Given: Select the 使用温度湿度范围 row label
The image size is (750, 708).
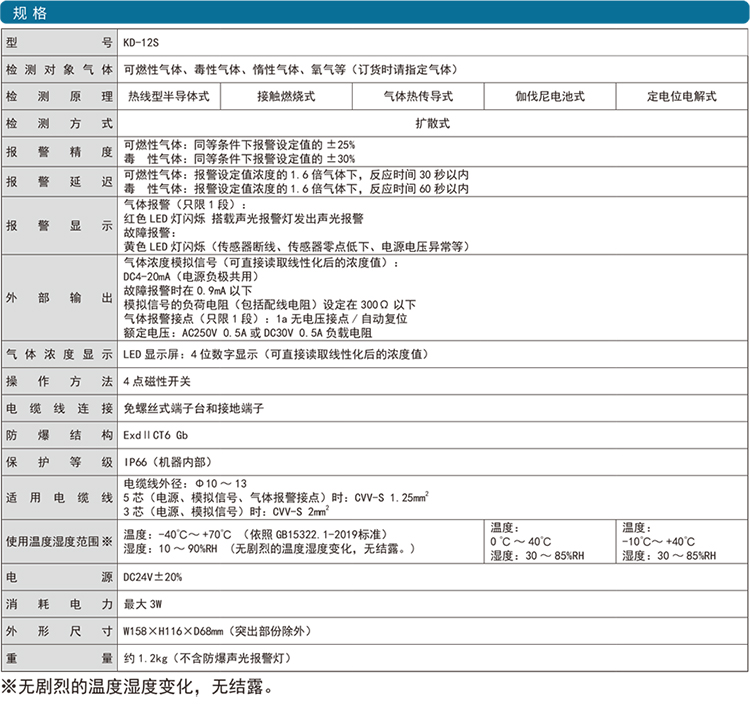Looking at the screenshot, I should pos(59,541).
